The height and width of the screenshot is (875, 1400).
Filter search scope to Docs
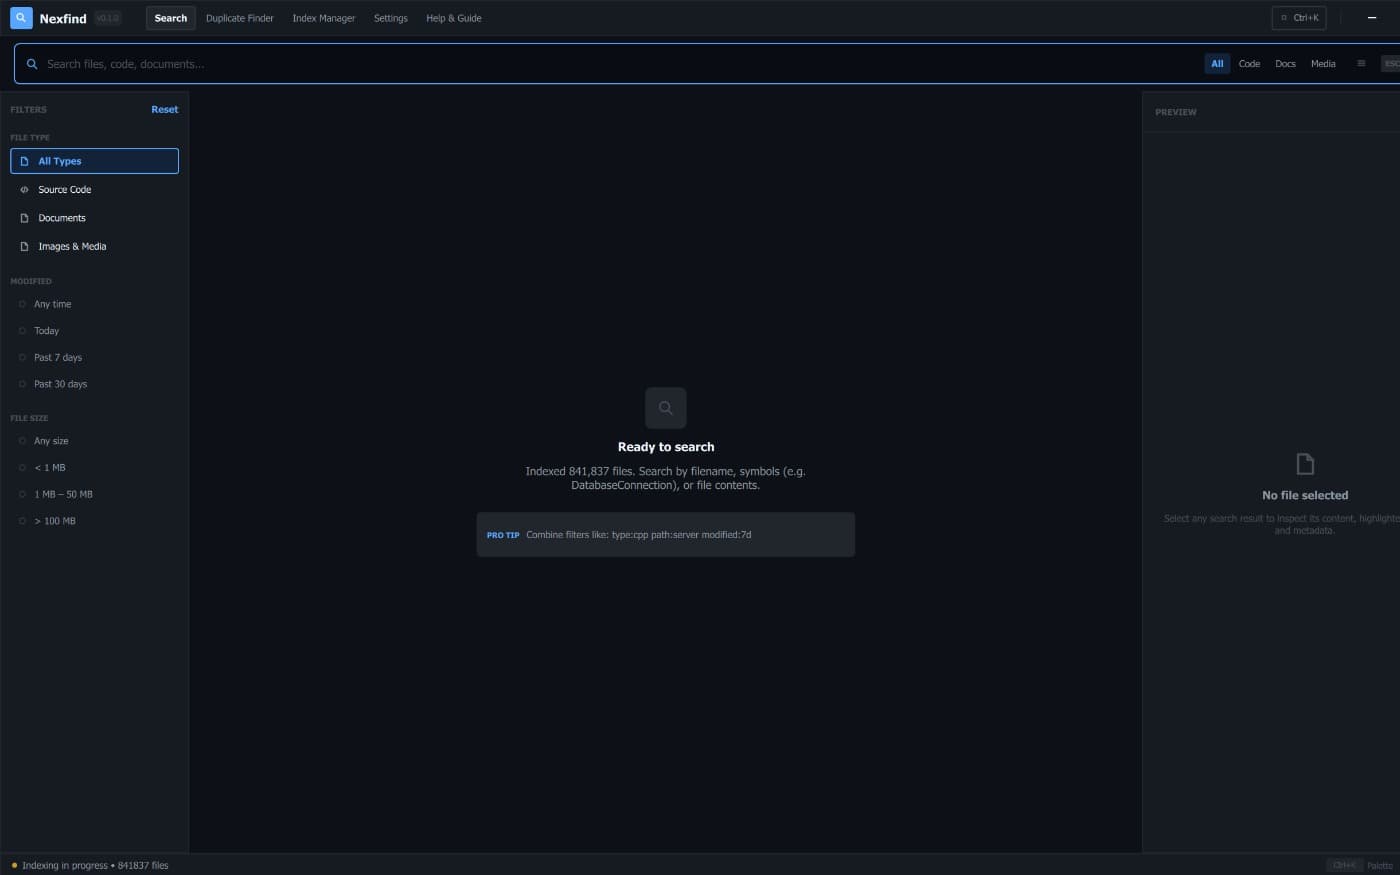coord(1285,64)
